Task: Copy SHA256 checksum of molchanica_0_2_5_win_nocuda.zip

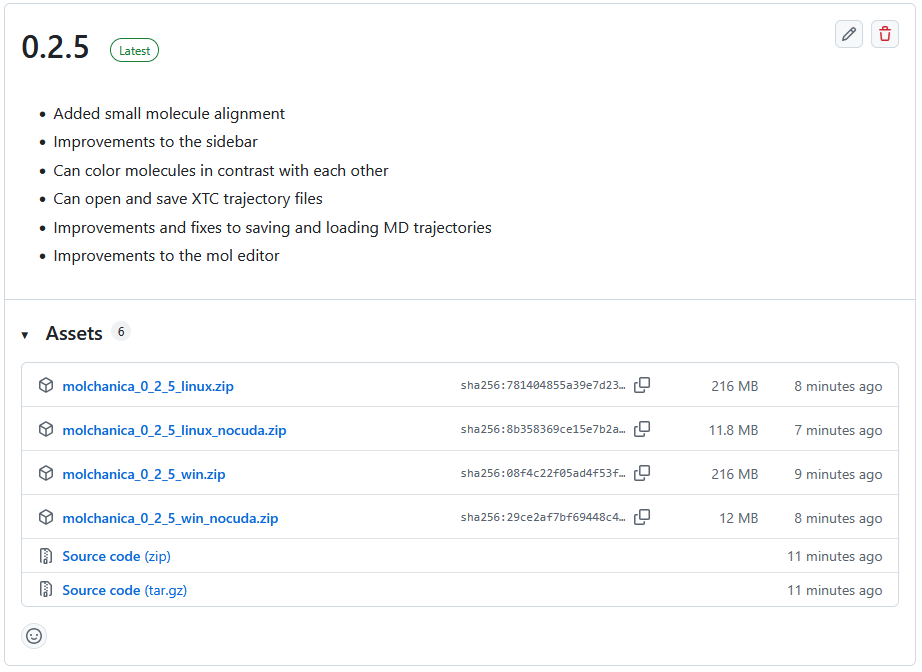Action: (x=642, y=517)
